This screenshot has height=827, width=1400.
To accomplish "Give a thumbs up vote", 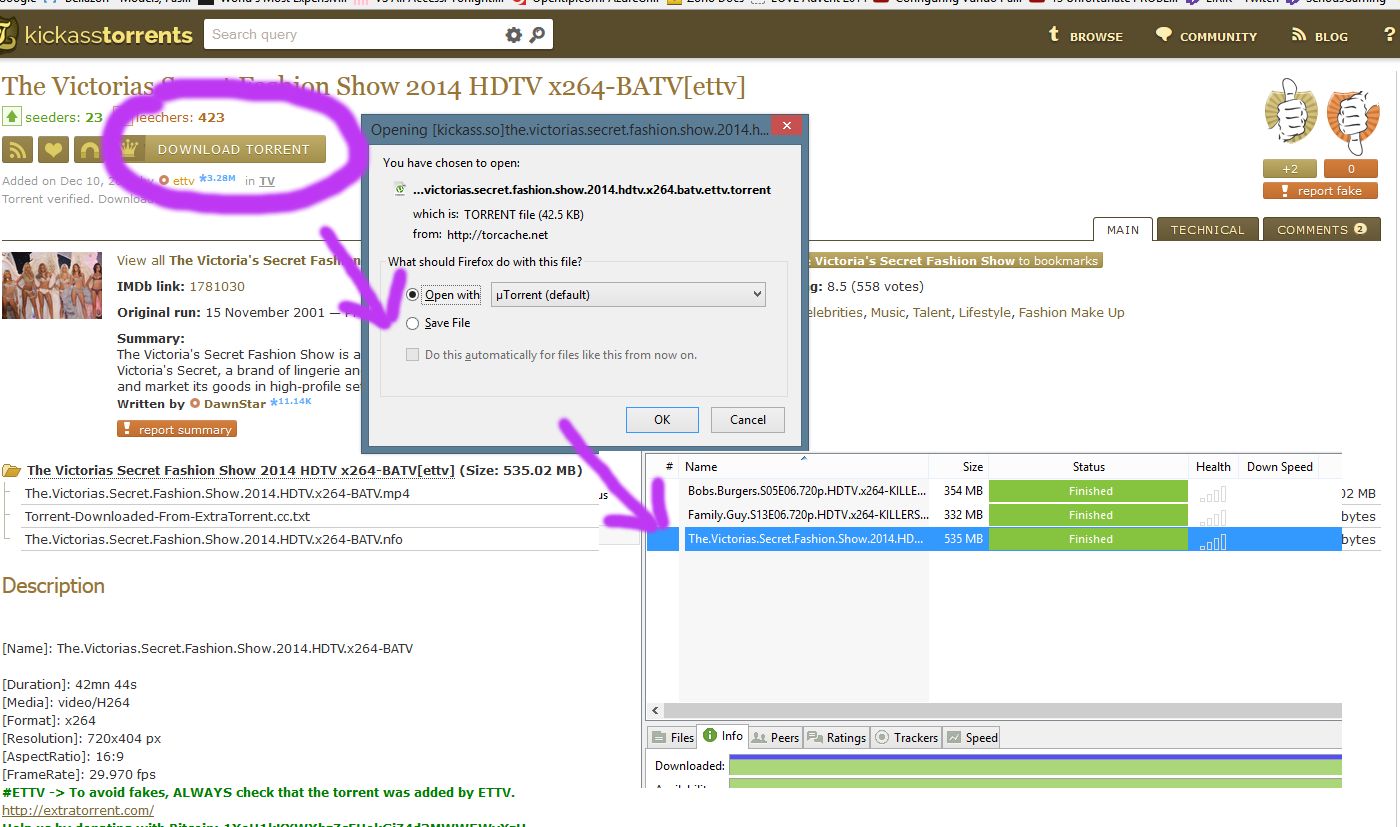I will [x=1289, y=112].
